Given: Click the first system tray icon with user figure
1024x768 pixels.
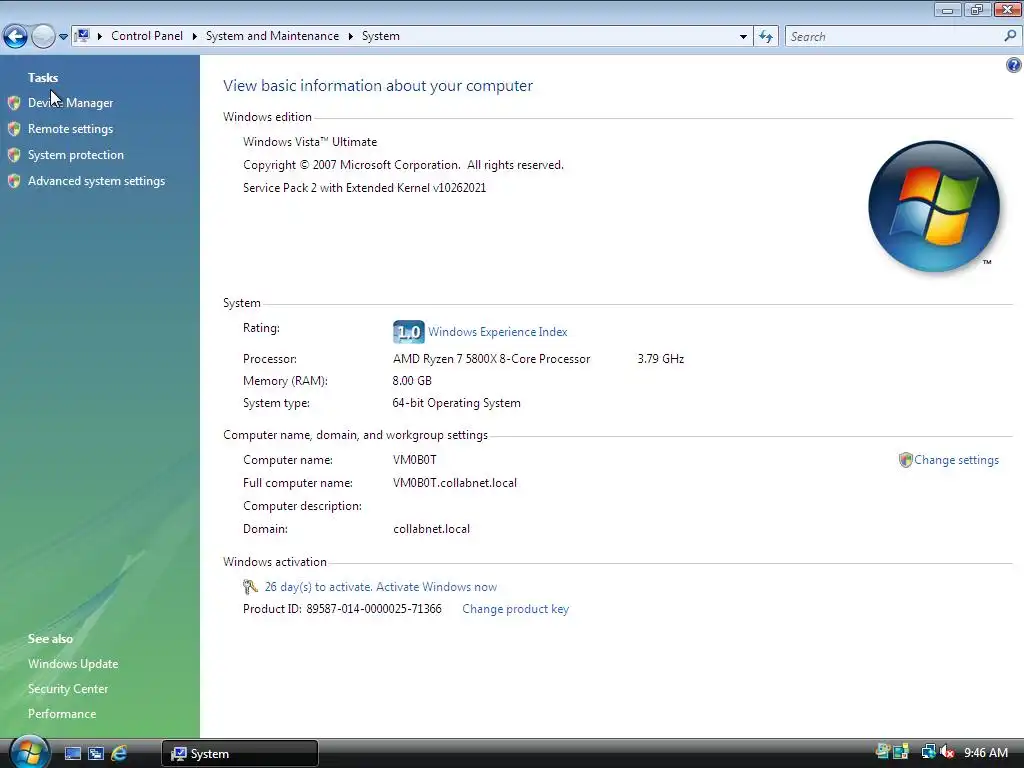Looking at the screenshot, I should pyautogui.click(x=883, y=752).
